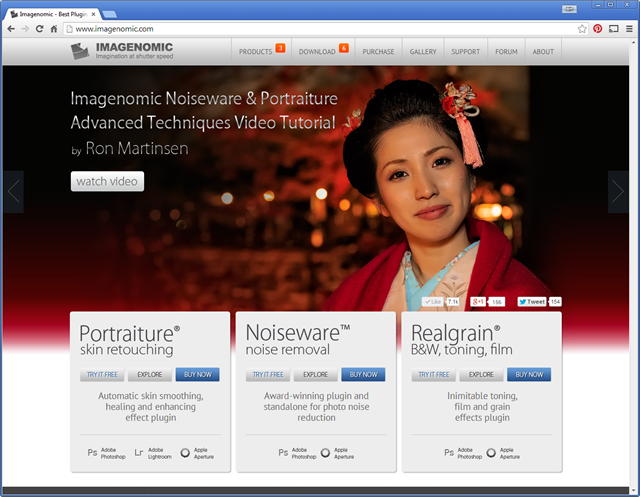Viewport: 640px width, 497px height.
Task: Try Realgrain for free
Action: tap(433, 375)
